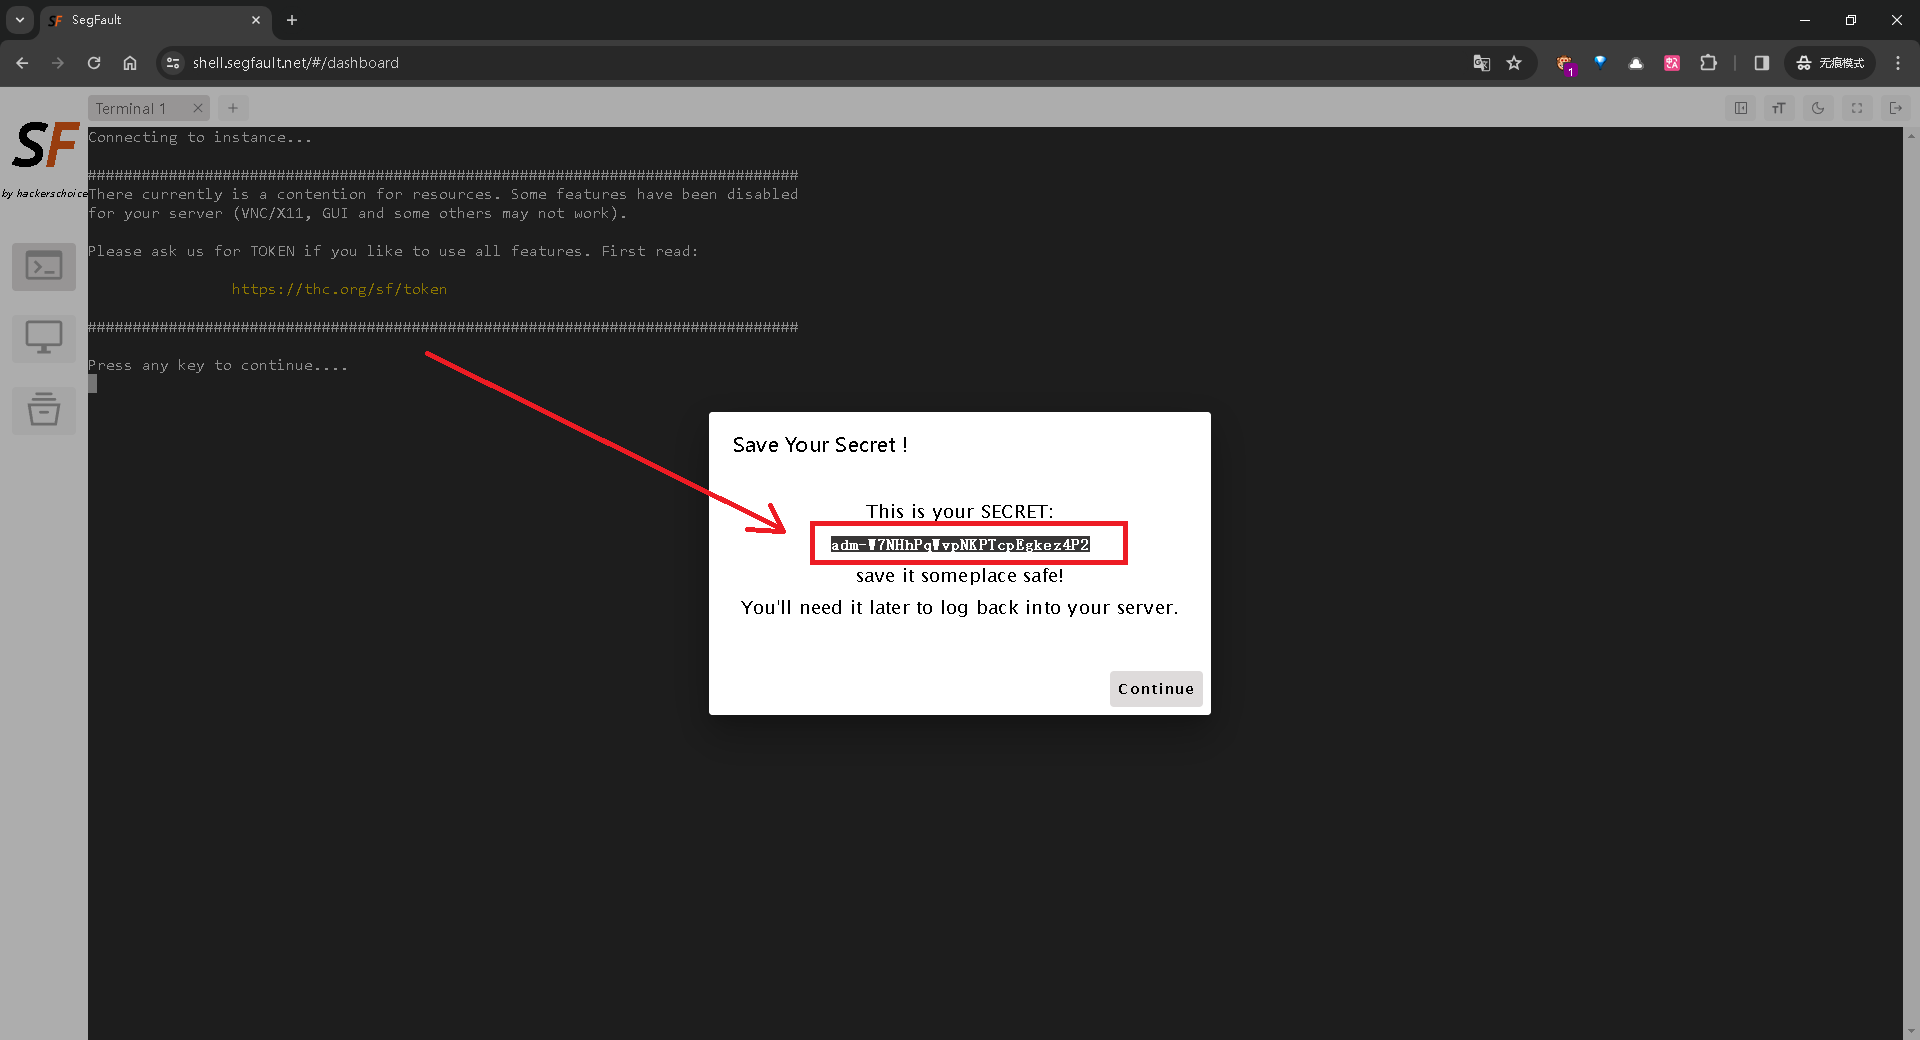Close the SegFault browser tab
1920x1040 pixels.
pos(256,20)
